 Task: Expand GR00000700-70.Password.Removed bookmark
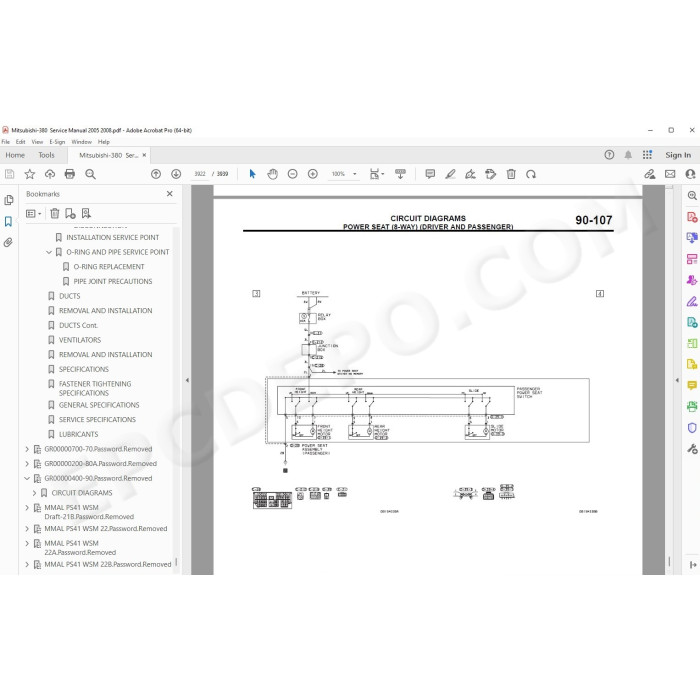[27, 449]
